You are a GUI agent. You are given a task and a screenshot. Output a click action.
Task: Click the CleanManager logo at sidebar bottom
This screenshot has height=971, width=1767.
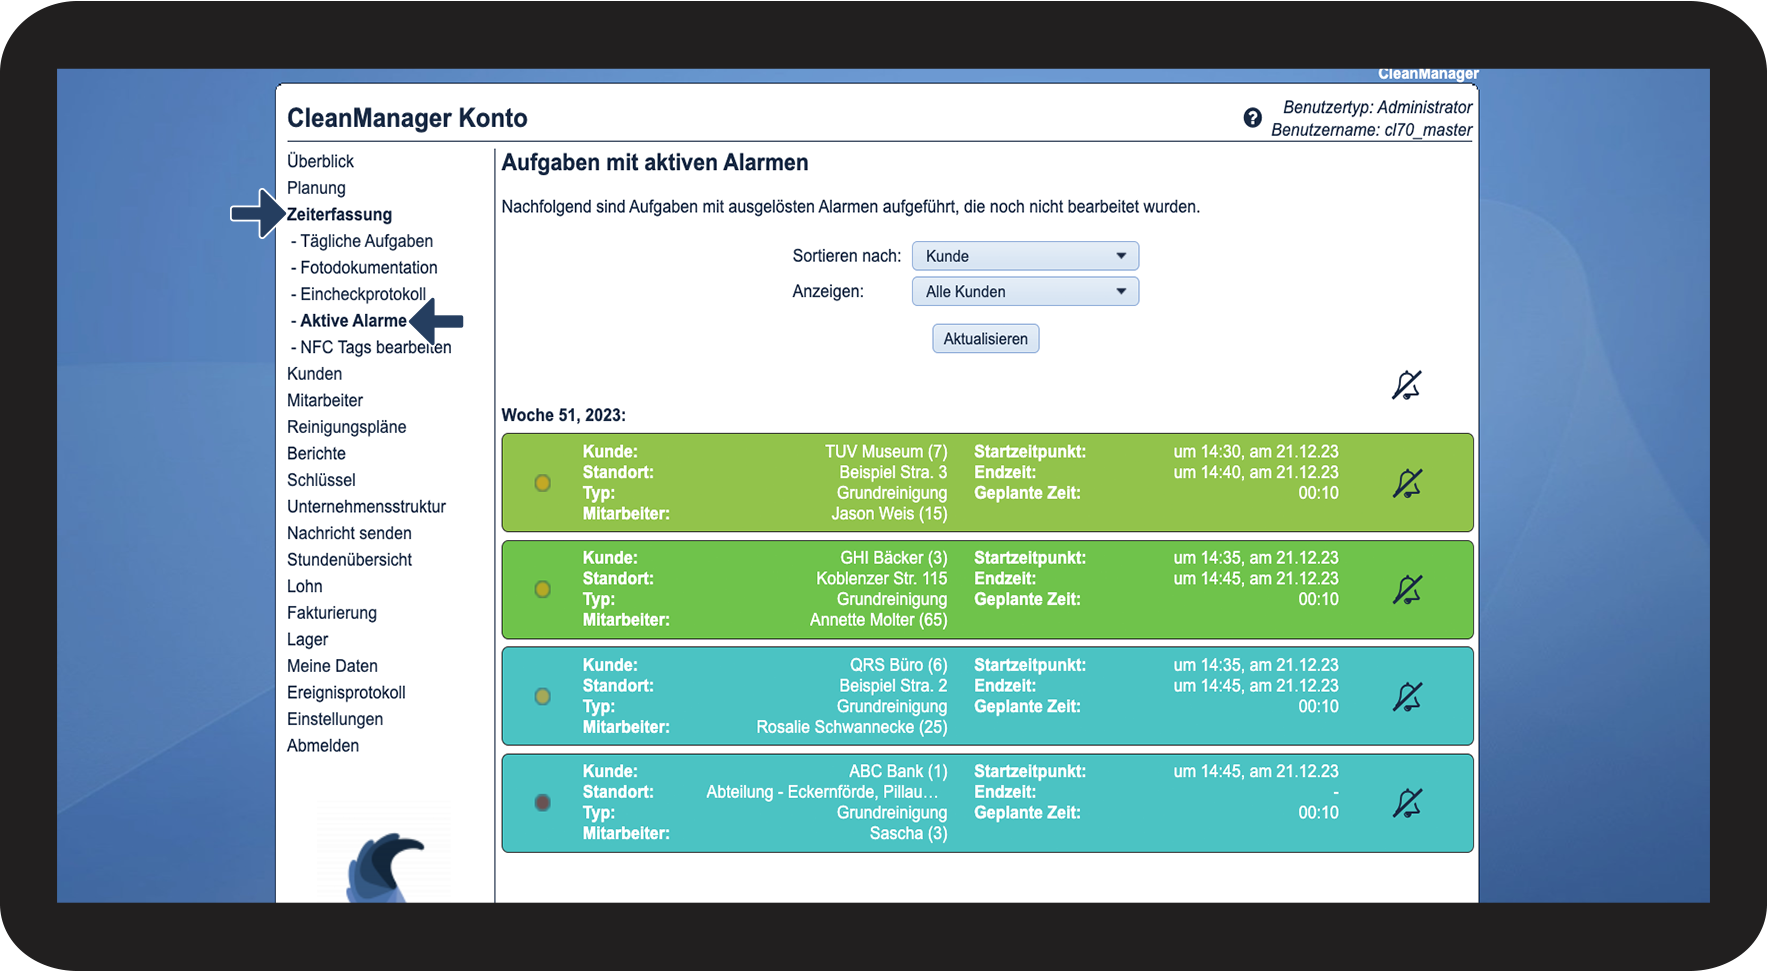click(x=386, y=865)
